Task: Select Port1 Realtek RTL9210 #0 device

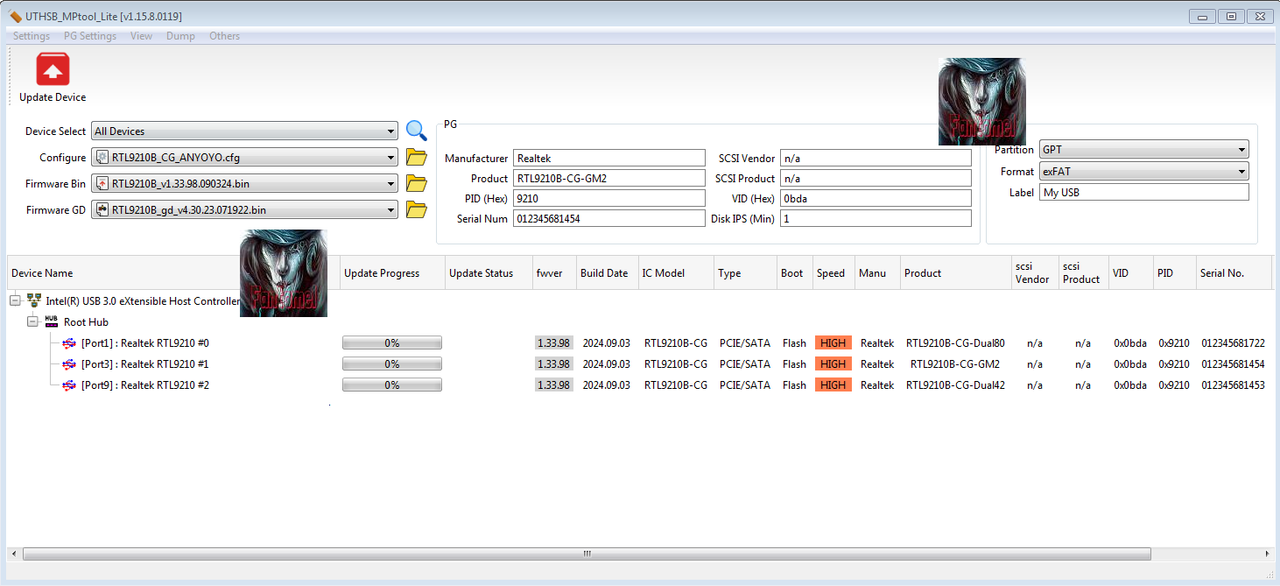Action: [x=145, y=343]
